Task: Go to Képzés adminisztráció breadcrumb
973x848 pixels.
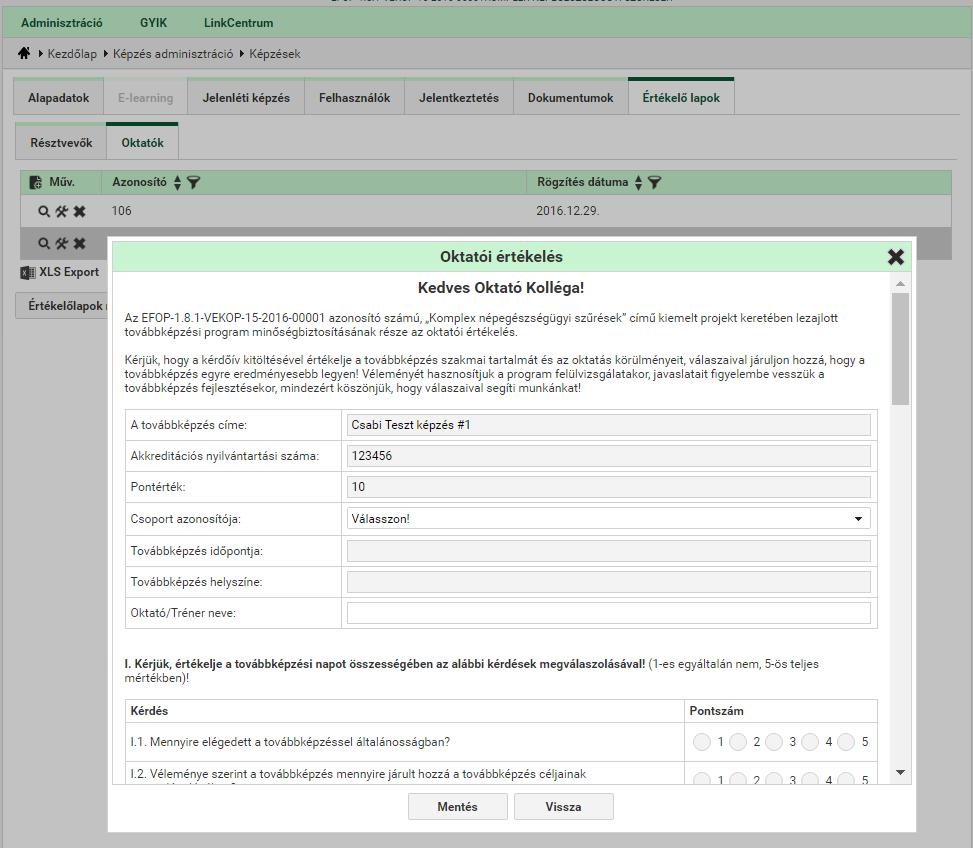Action: coord(173,54)
